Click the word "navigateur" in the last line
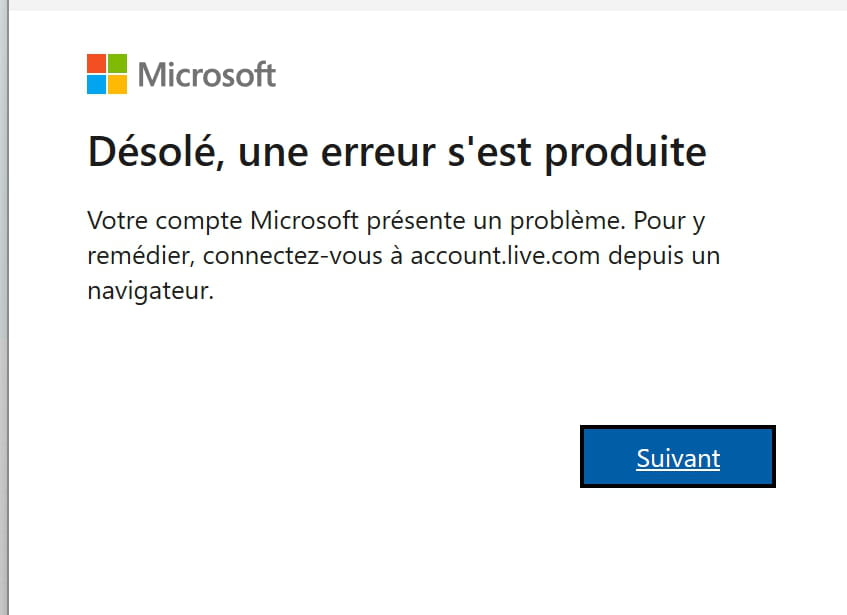The image size is (847, 615). [x=149, y=291]
